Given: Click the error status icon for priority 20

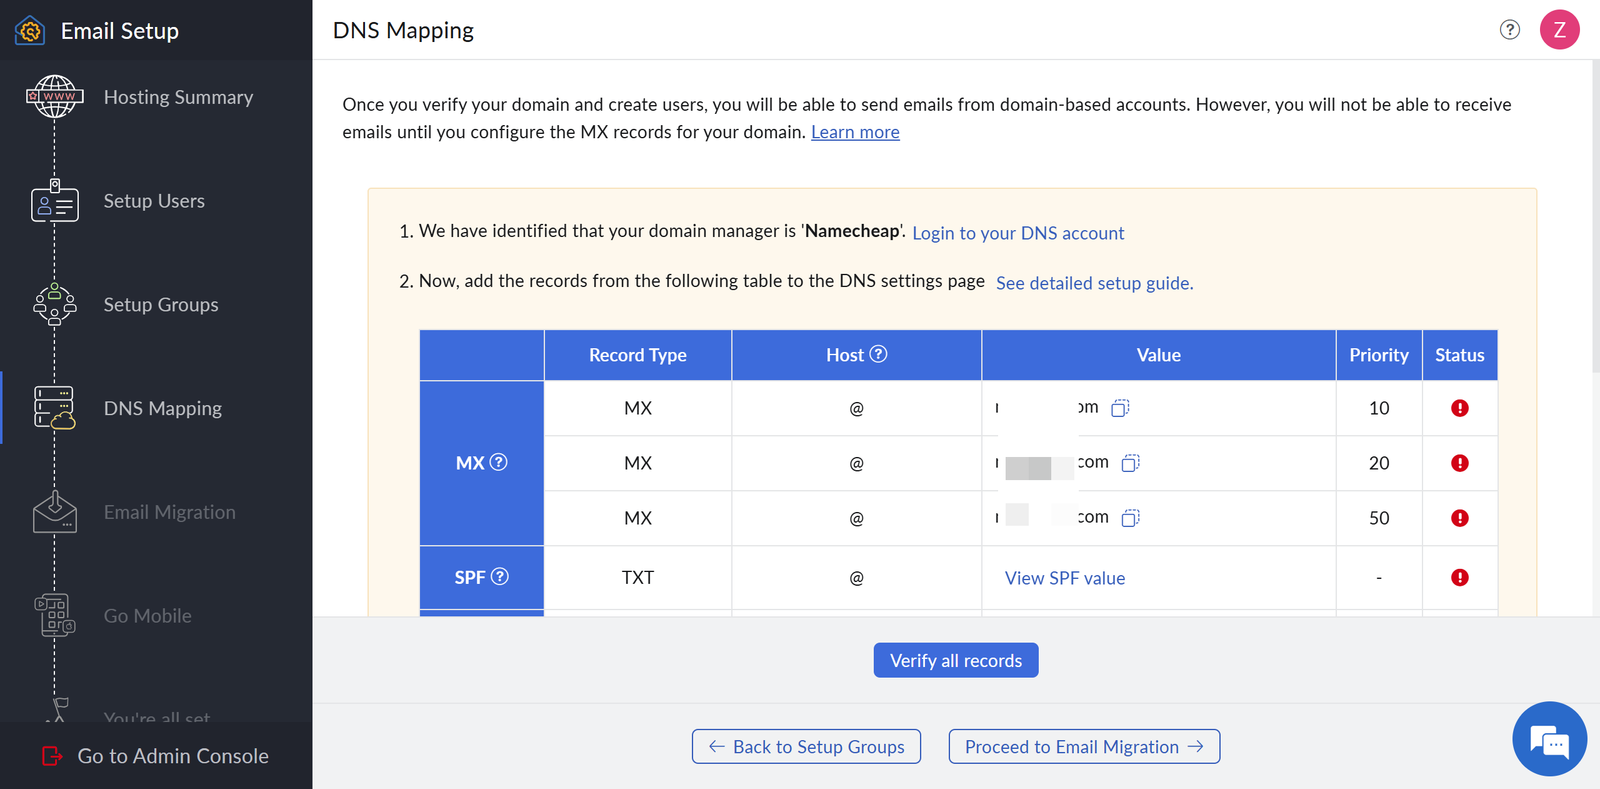Looking at the screenshot, I should point(1460,463).
